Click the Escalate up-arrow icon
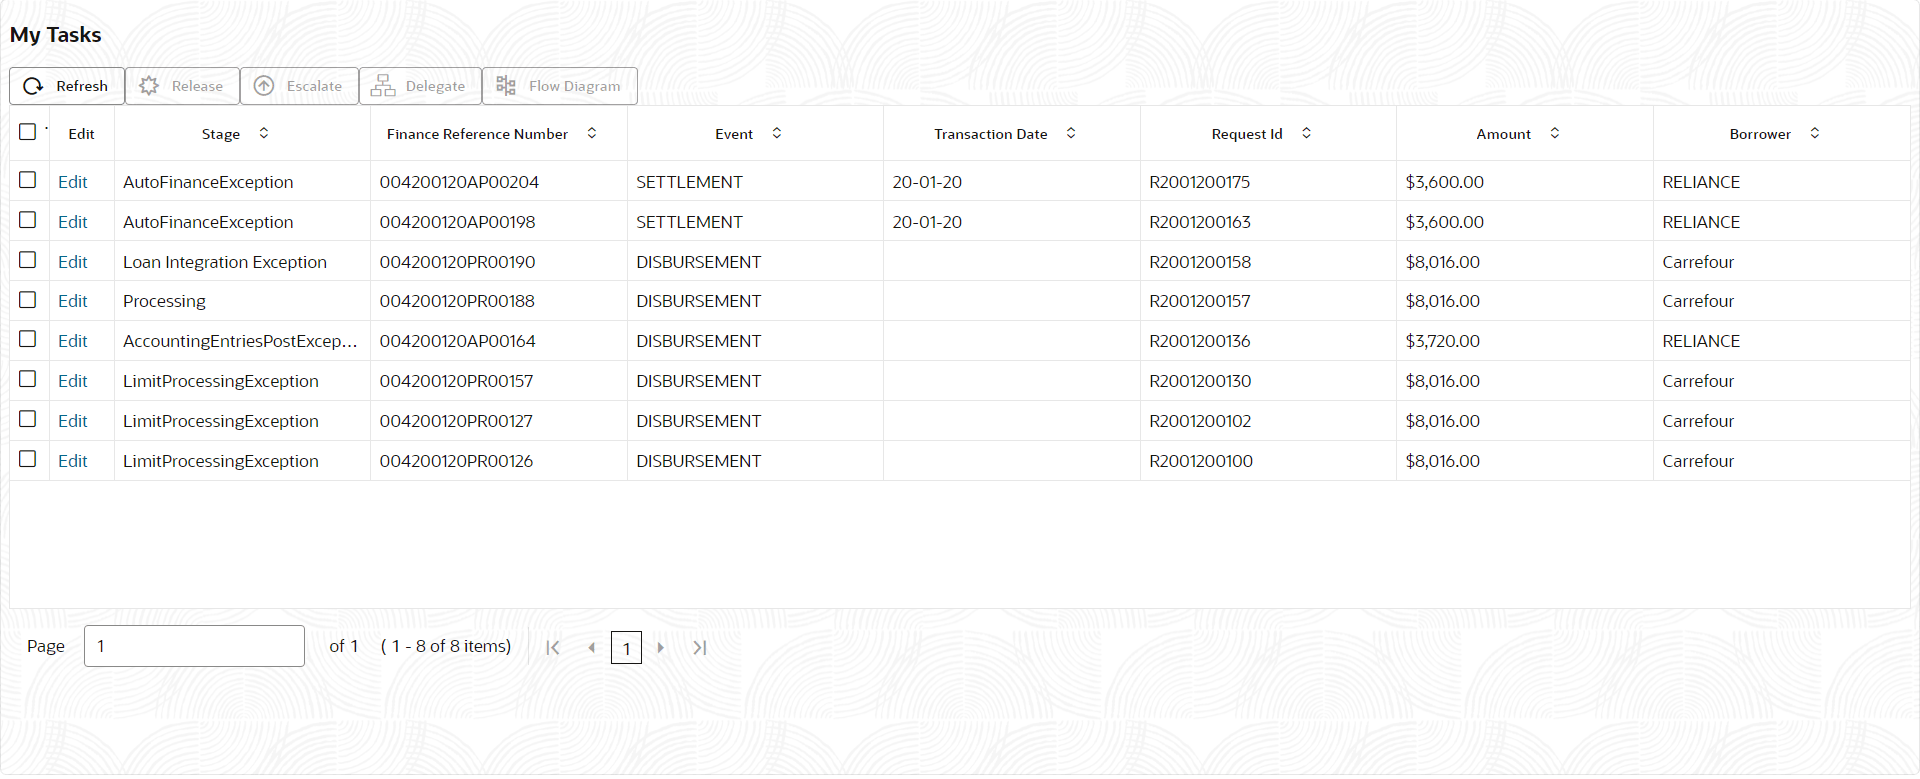Image resolution: width=1920 pixels, height=779 pixels. pyautogui.click(x=264, y=86)
